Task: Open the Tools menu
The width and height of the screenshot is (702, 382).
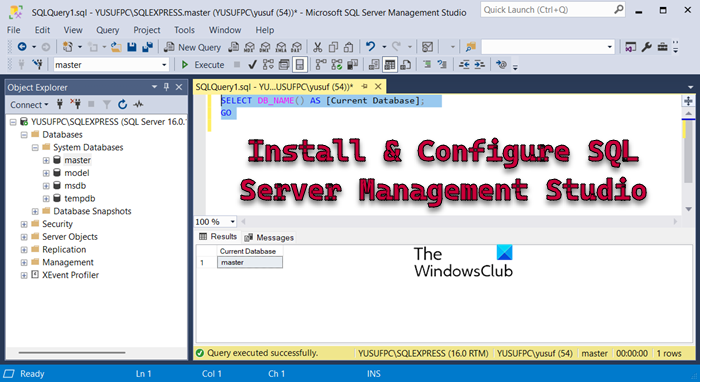Action: (184, 30)
